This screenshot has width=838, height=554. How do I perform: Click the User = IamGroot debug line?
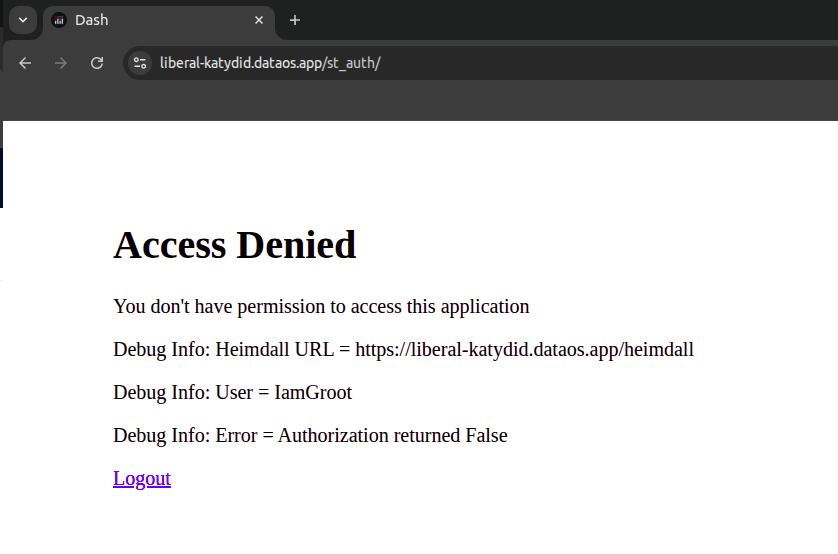[232, 393]
